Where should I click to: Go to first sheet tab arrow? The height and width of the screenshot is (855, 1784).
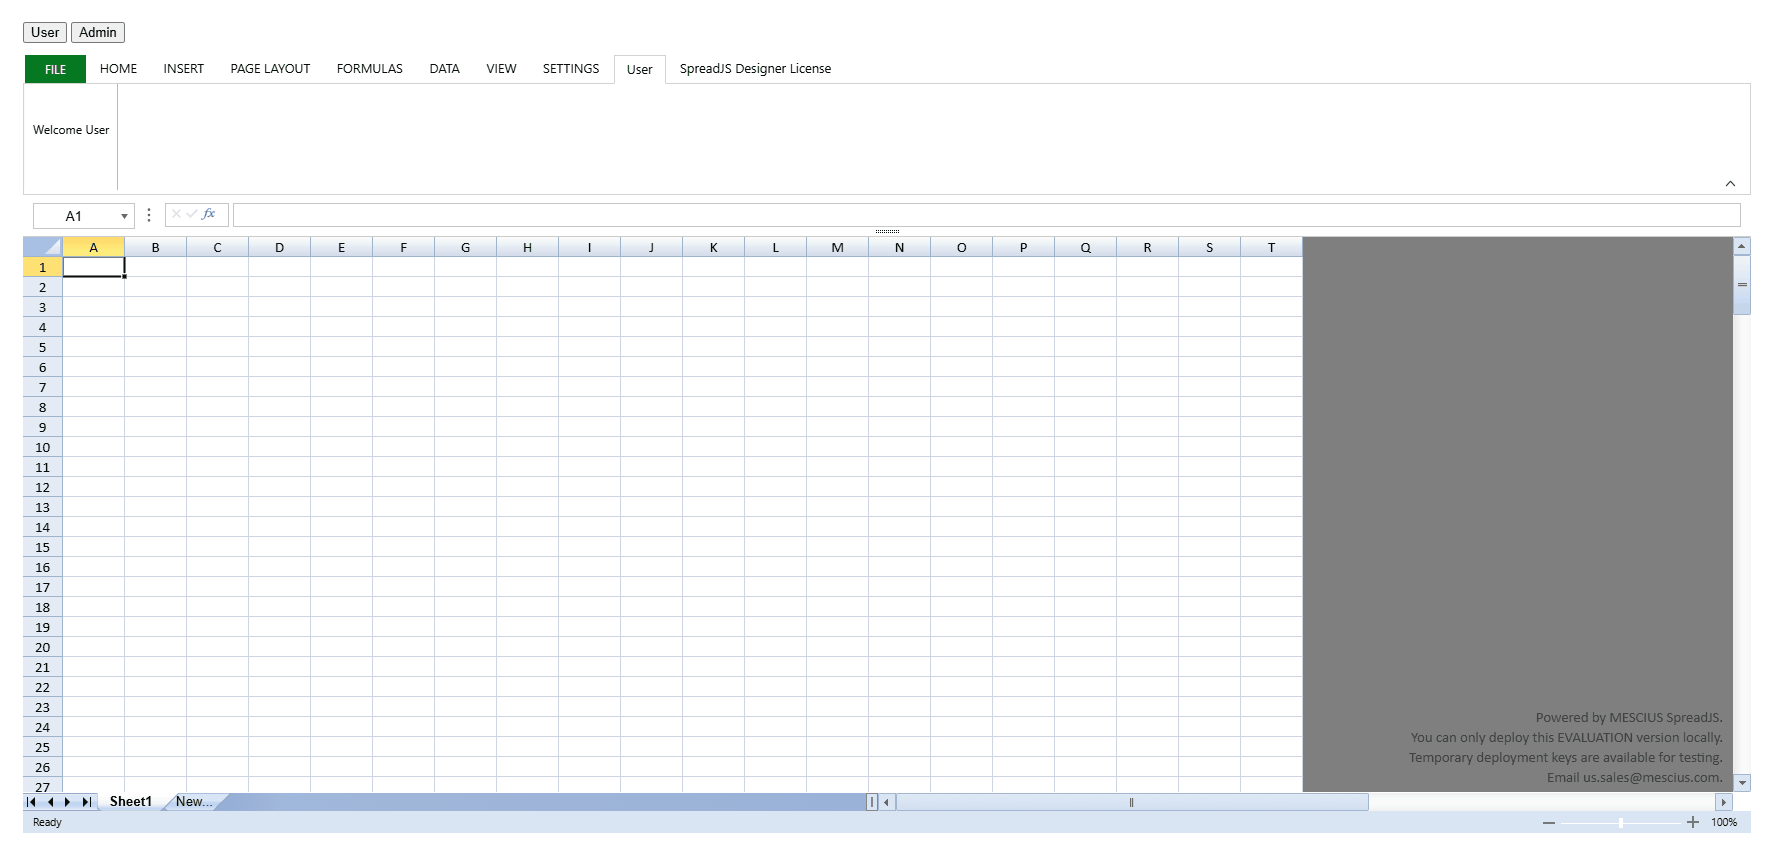(x=31, y=802)
